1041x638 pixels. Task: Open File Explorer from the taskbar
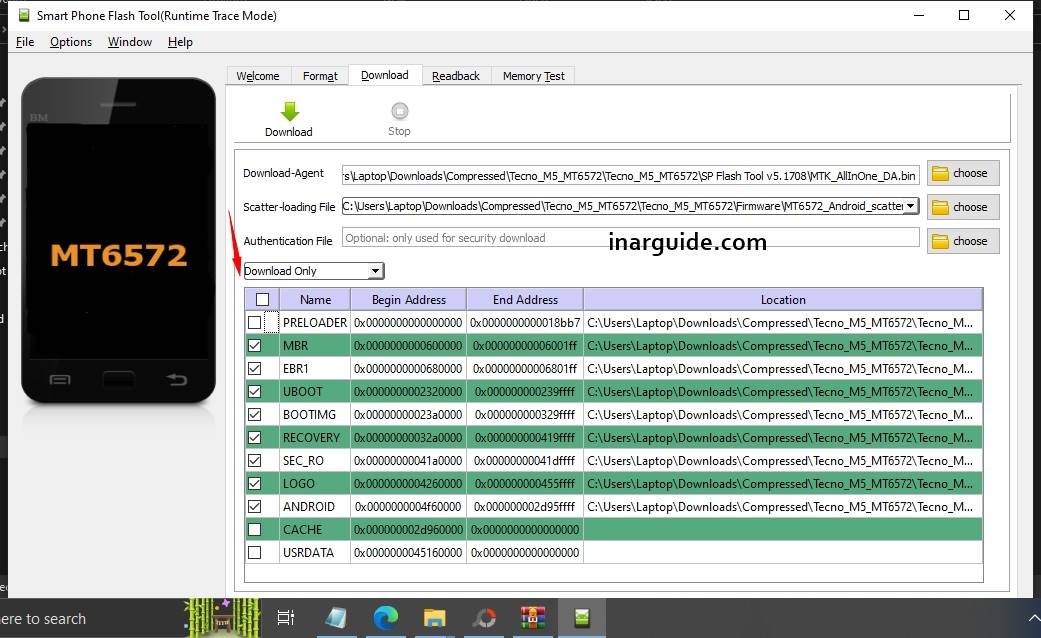(434, 617)
